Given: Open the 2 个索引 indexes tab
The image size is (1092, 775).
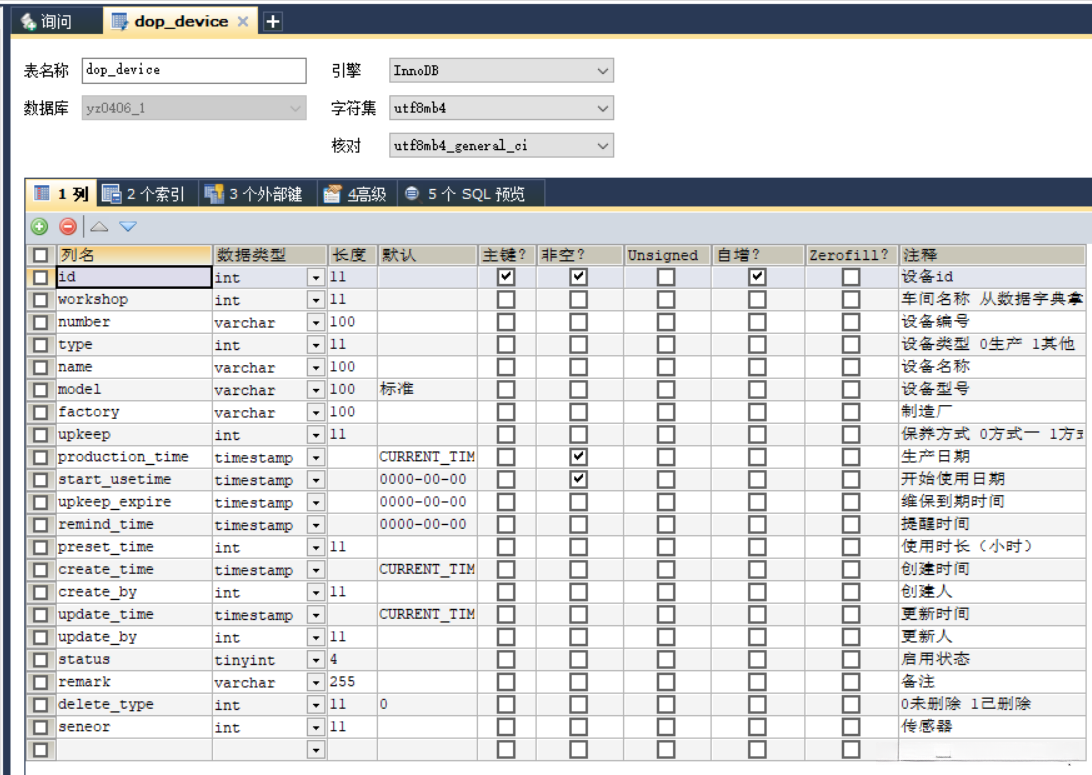Looking at the screenshot, I should pyautogui.click(x=145, y=194).
